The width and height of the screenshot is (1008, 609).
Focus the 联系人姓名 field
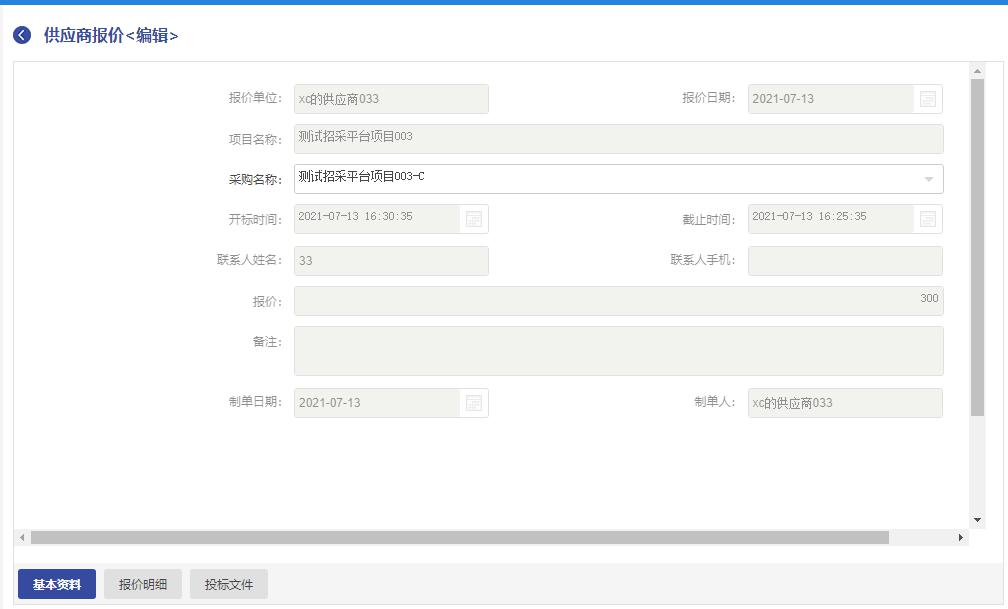point(391,261)
